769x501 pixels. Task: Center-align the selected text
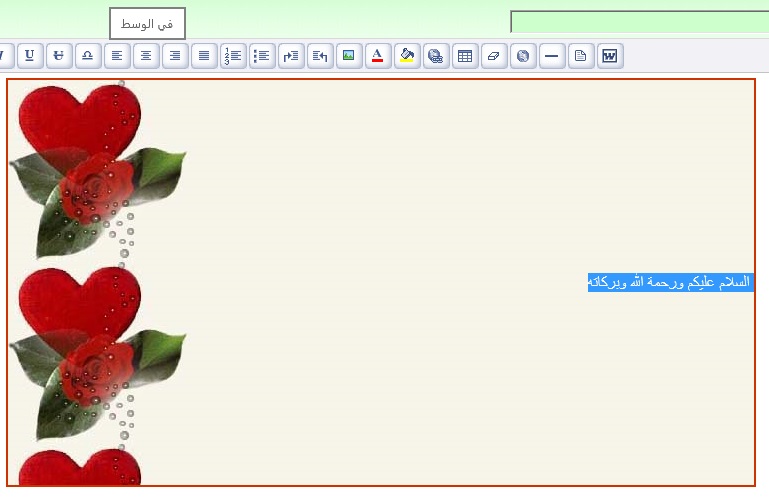[146, 56]
